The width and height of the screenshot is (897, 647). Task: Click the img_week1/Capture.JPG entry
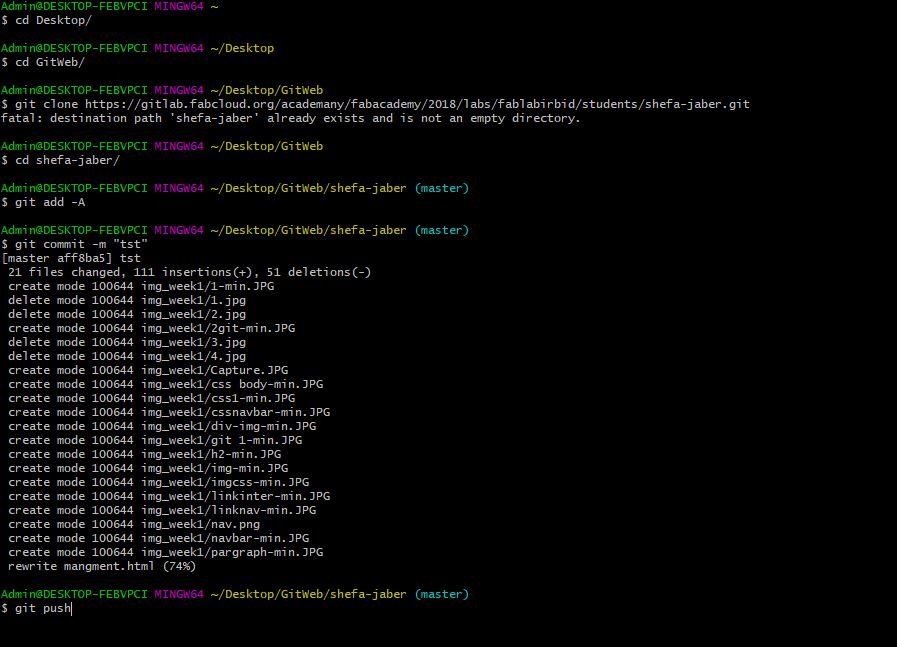pyautogui.click(x=215, y=370)
